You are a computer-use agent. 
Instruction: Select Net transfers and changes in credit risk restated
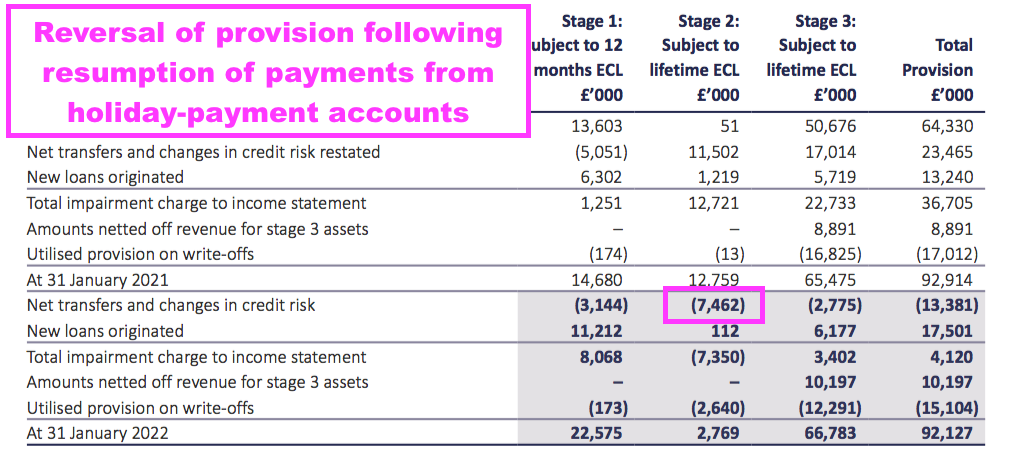(203, 152)
